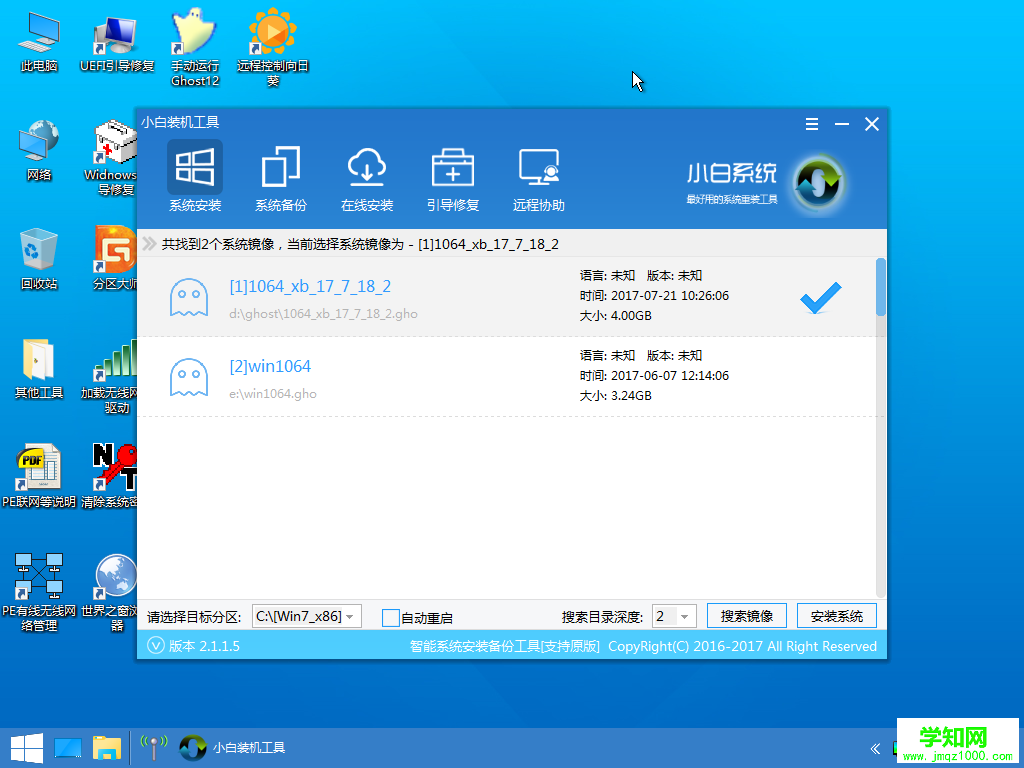Open File Explorer from taskbar
Image resolution: width=1024 pixels, height=768 pixels.
107,748
